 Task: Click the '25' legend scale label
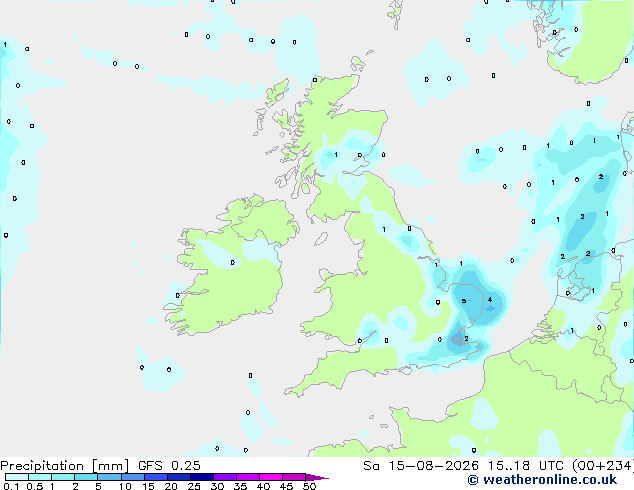pyautogui.click(x=194, y=486)
